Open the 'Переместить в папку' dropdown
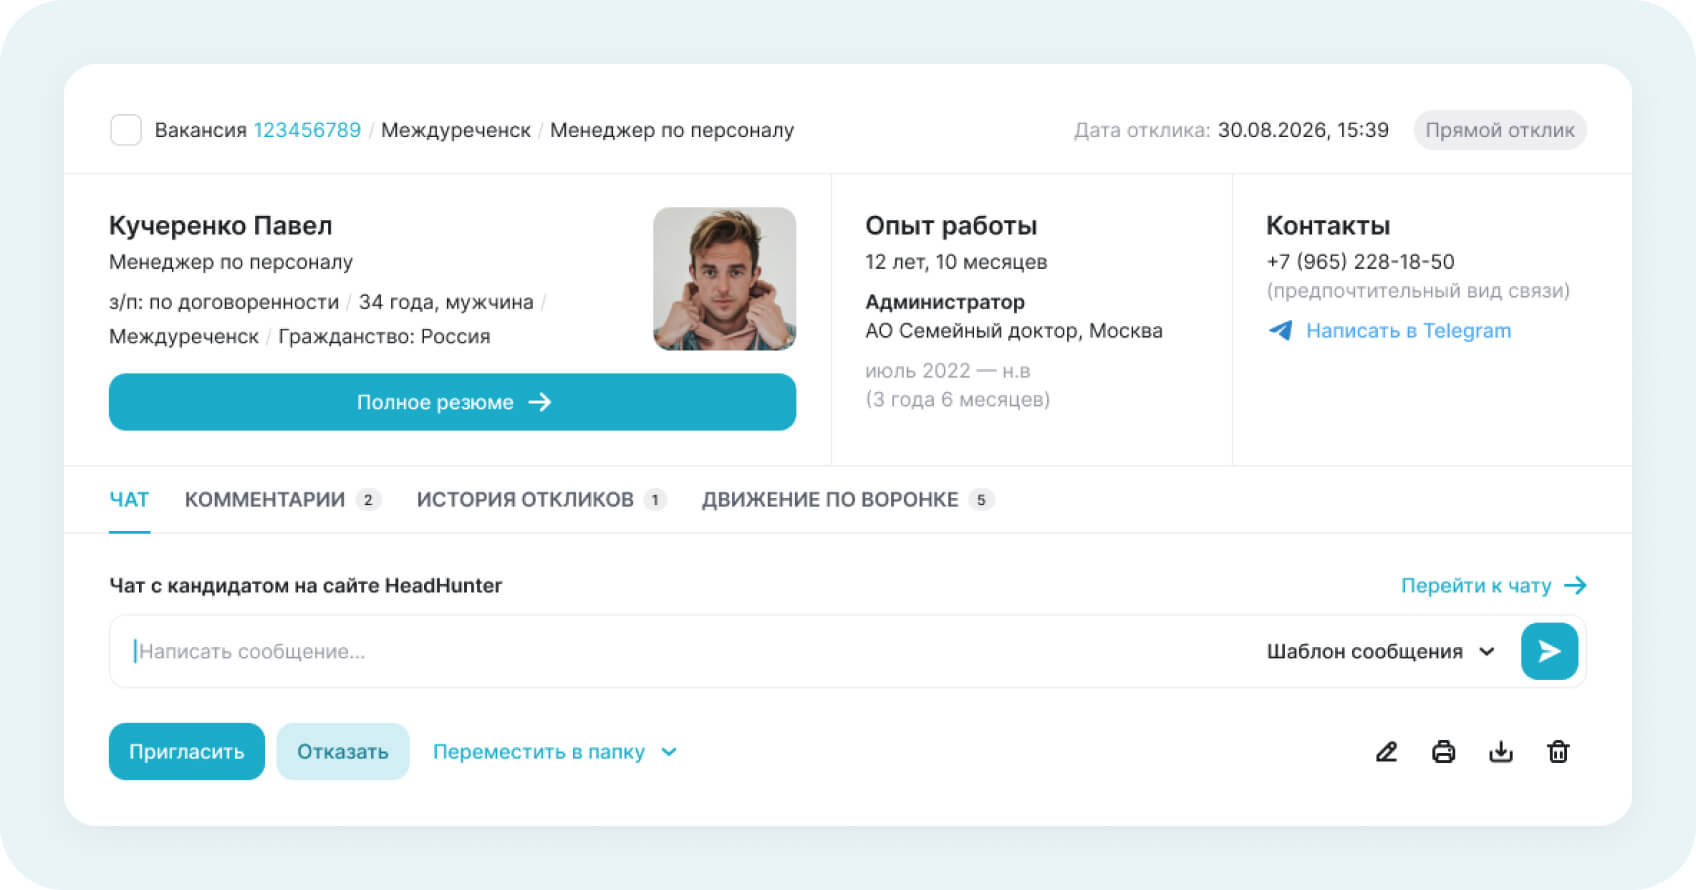 coord(555,752)
